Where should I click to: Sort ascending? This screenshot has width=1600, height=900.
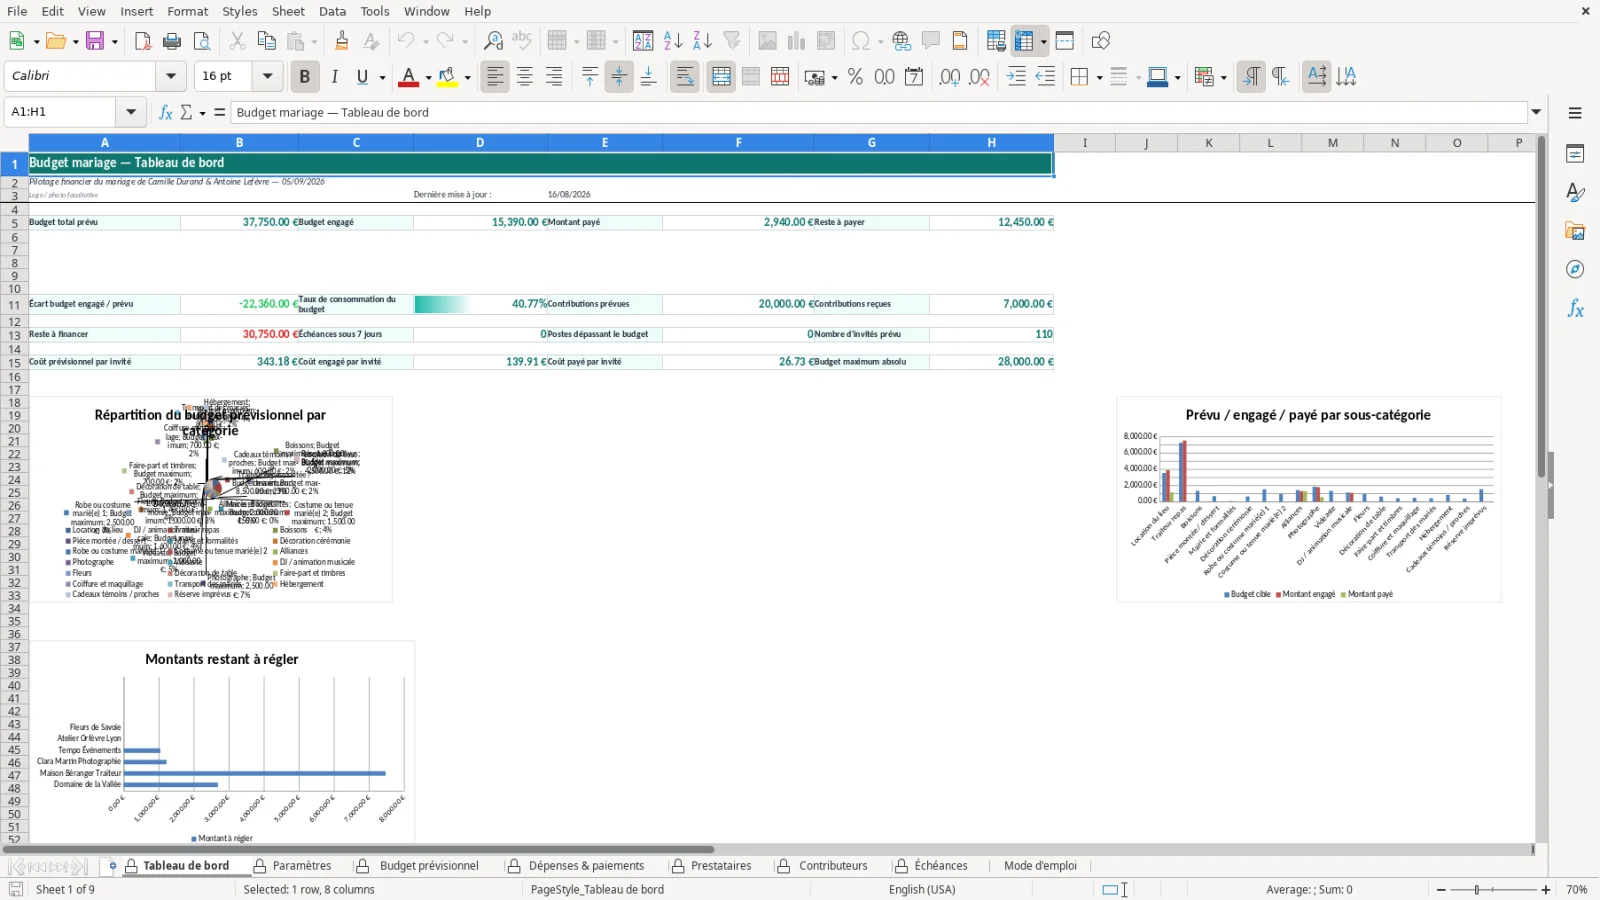pyautogui.click(x=673, y=41)
